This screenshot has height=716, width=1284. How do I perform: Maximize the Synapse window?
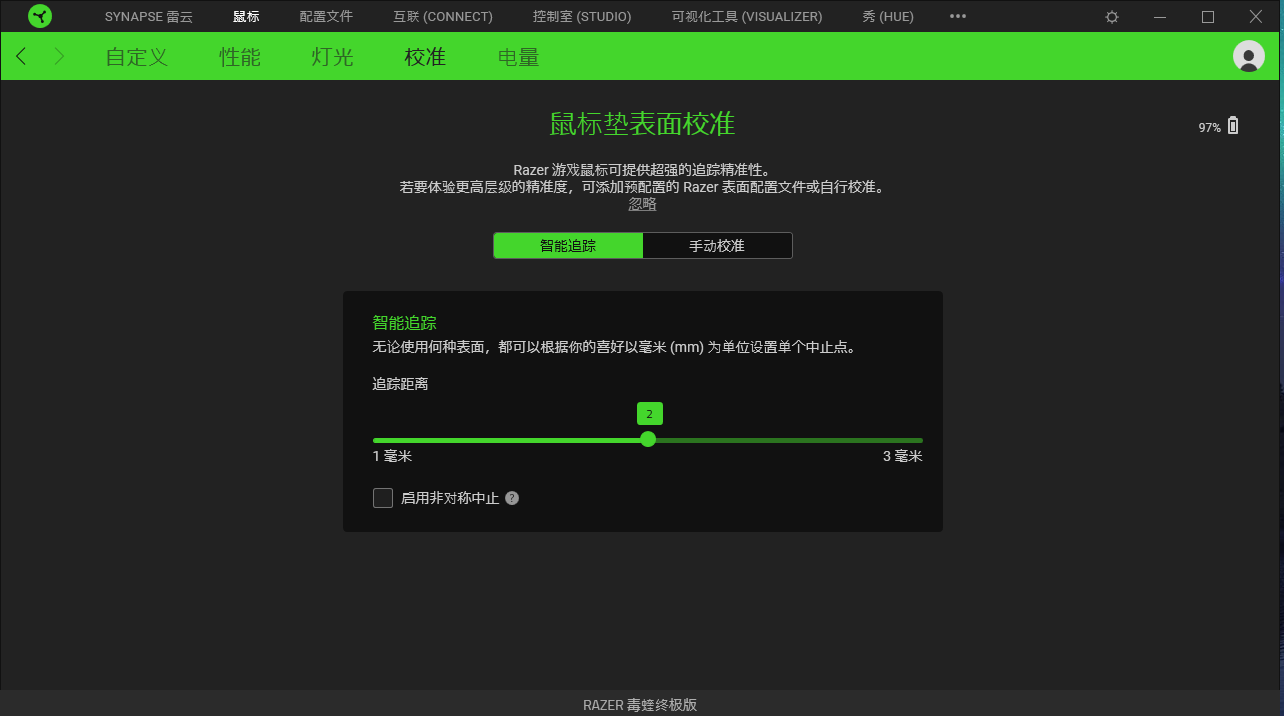1208,17
